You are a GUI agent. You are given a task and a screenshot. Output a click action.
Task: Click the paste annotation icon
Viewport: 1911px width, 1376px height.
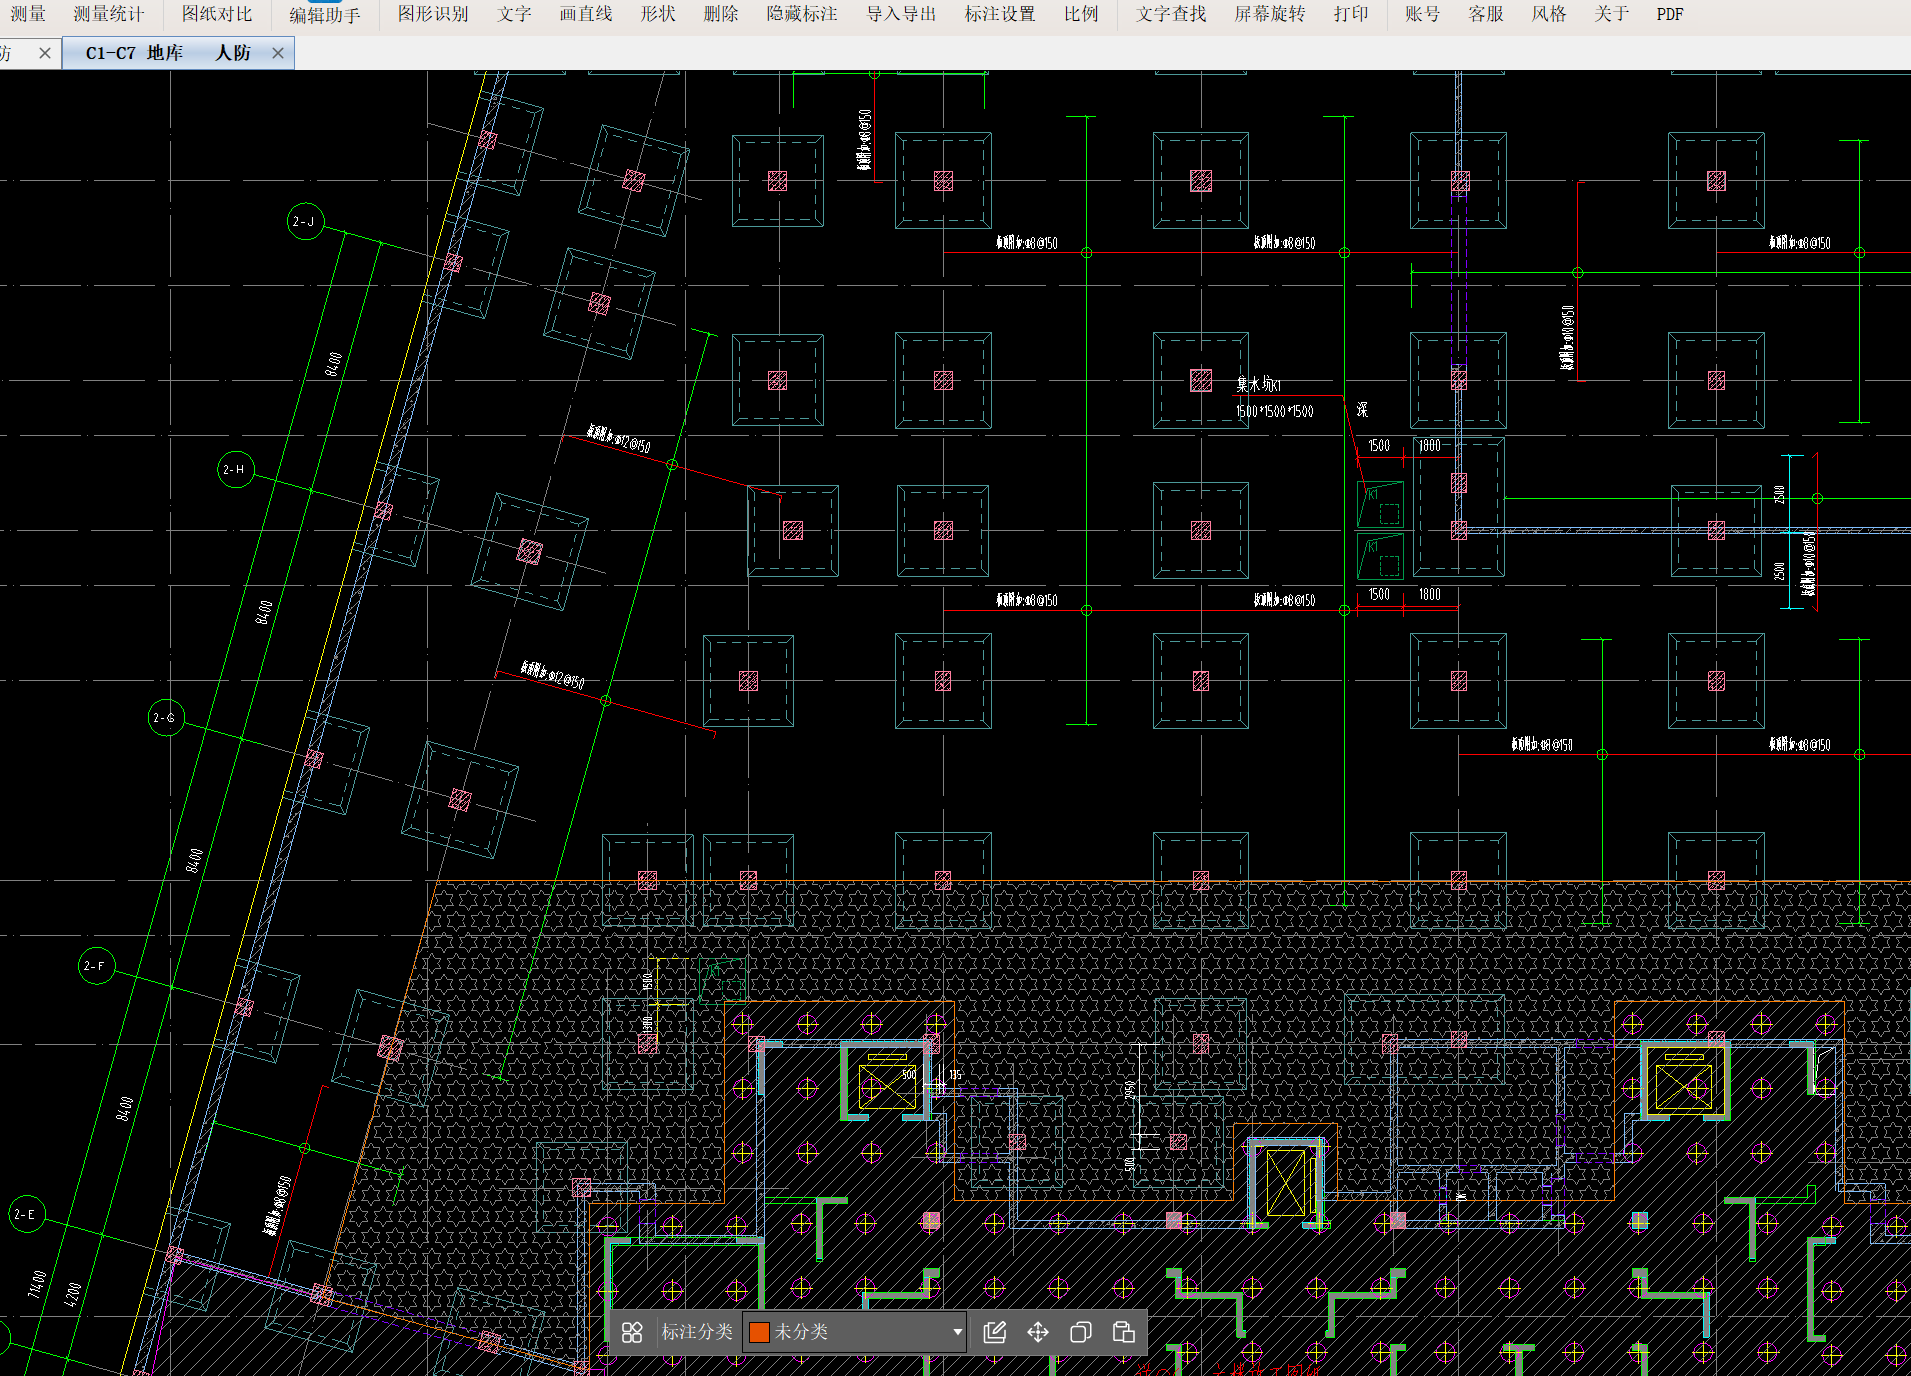(x=1124, y=1332)
